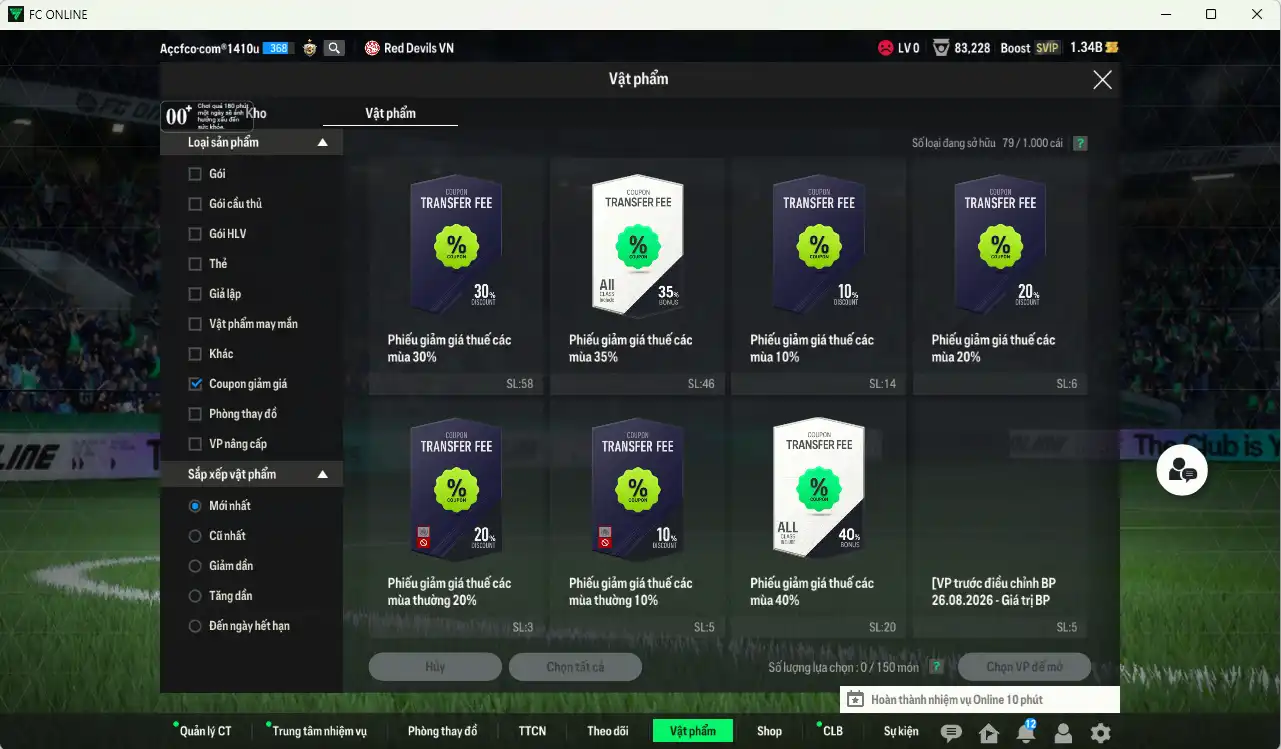Collapse the Loại sản phẩm section

point(322,143)
